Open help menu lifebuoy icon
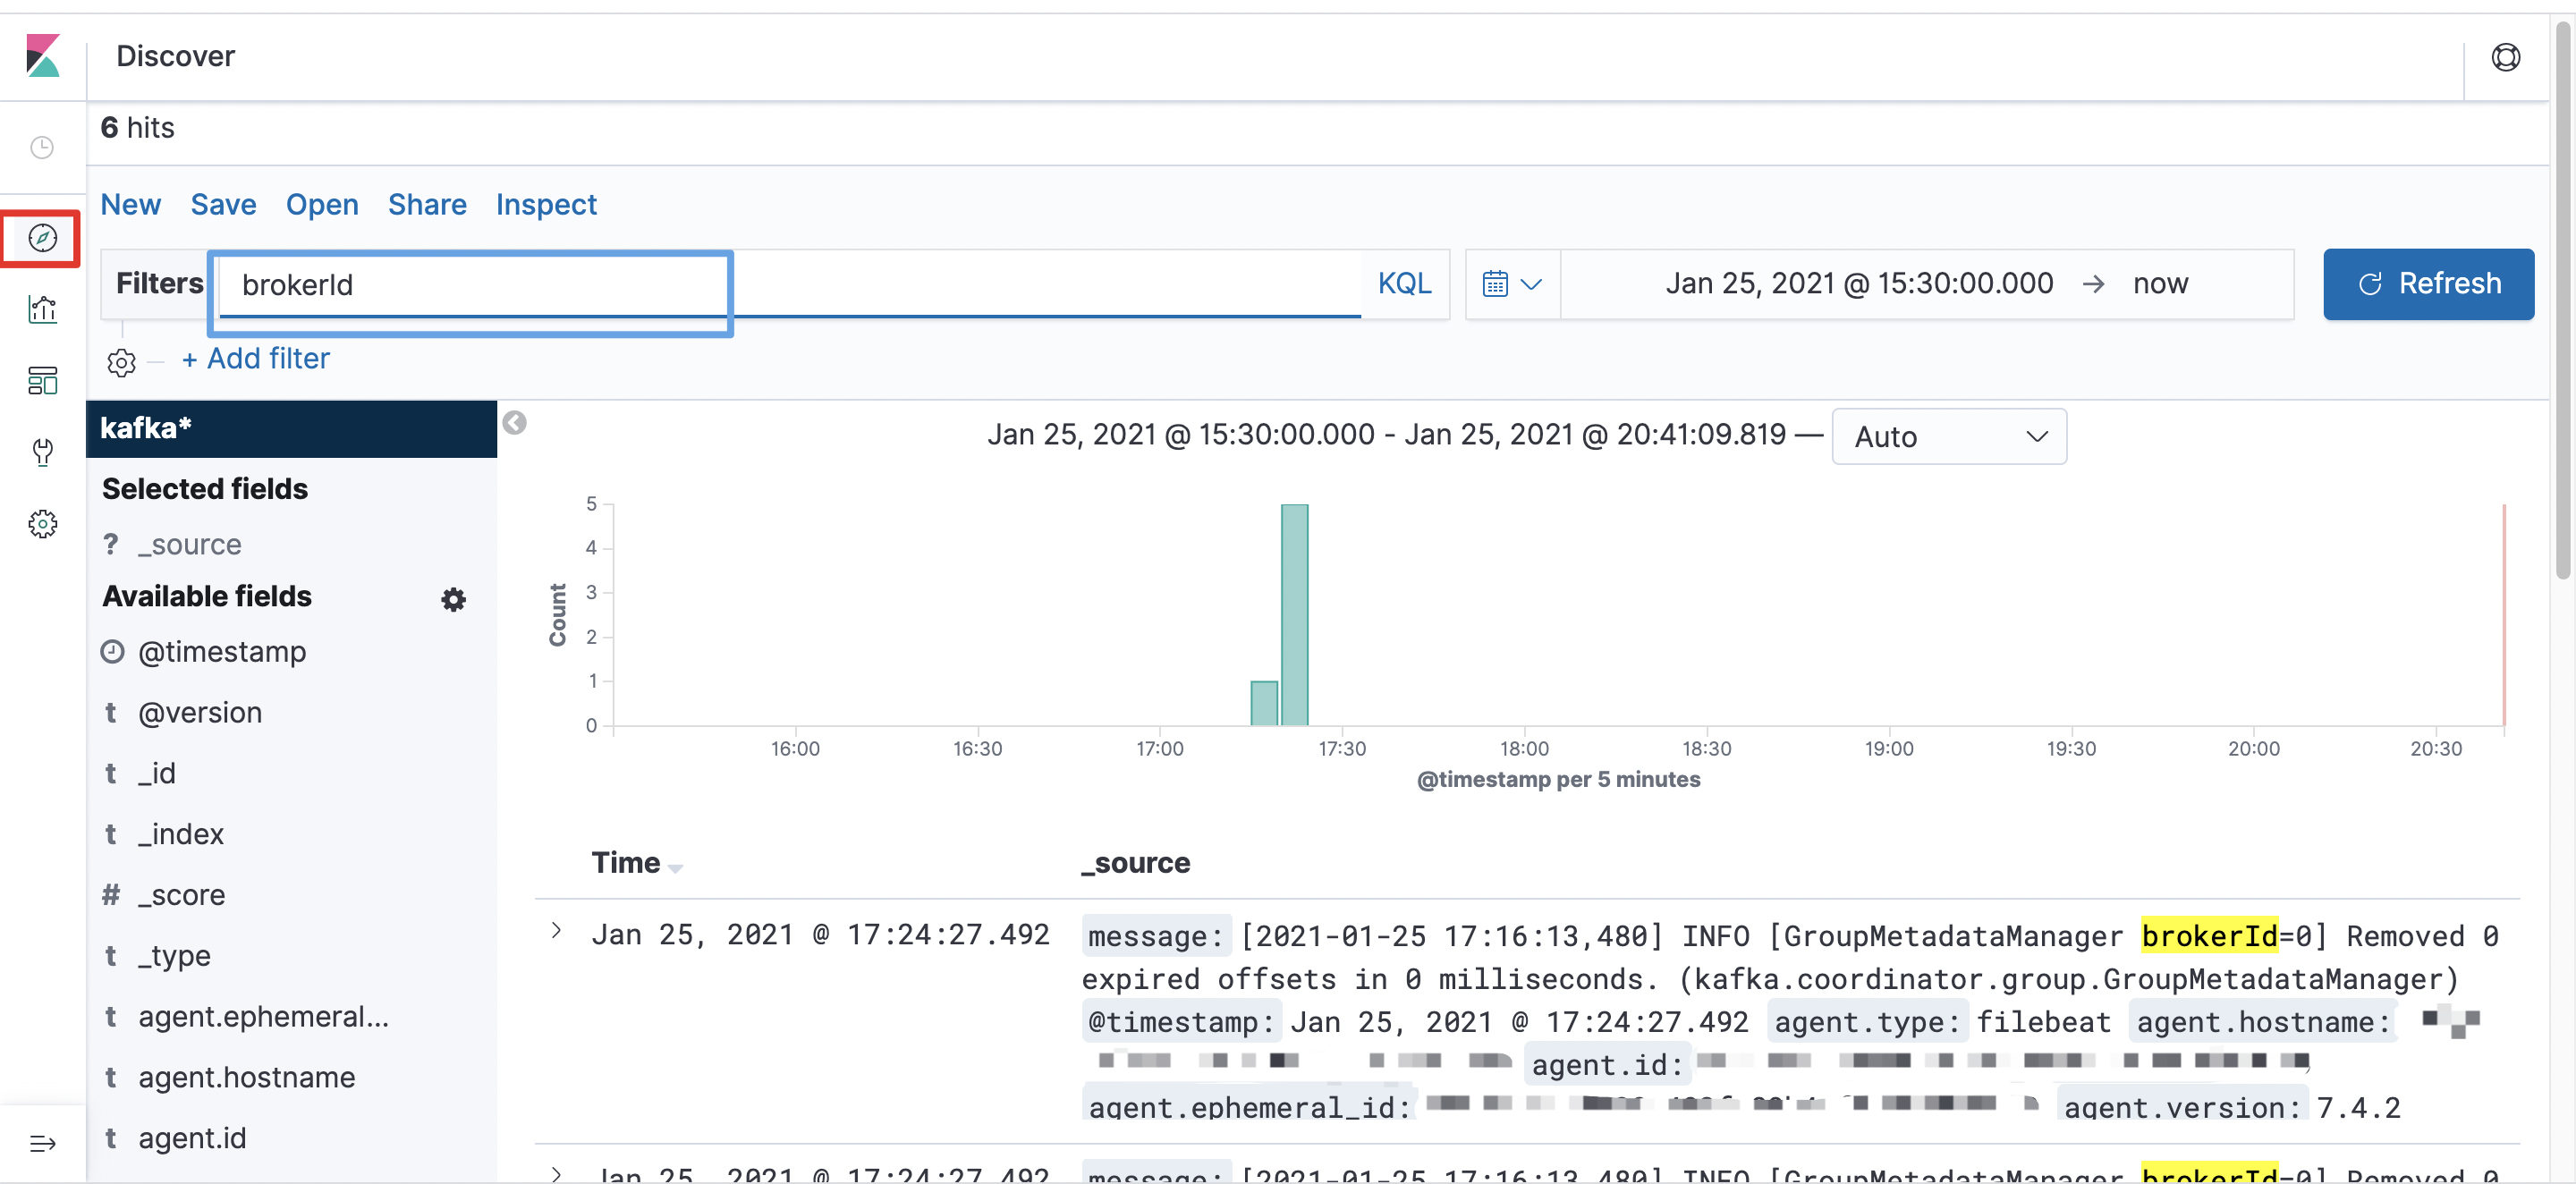Image resolution: width=2576 pixels, height=1184 pixels. (x=2505, y=57)
